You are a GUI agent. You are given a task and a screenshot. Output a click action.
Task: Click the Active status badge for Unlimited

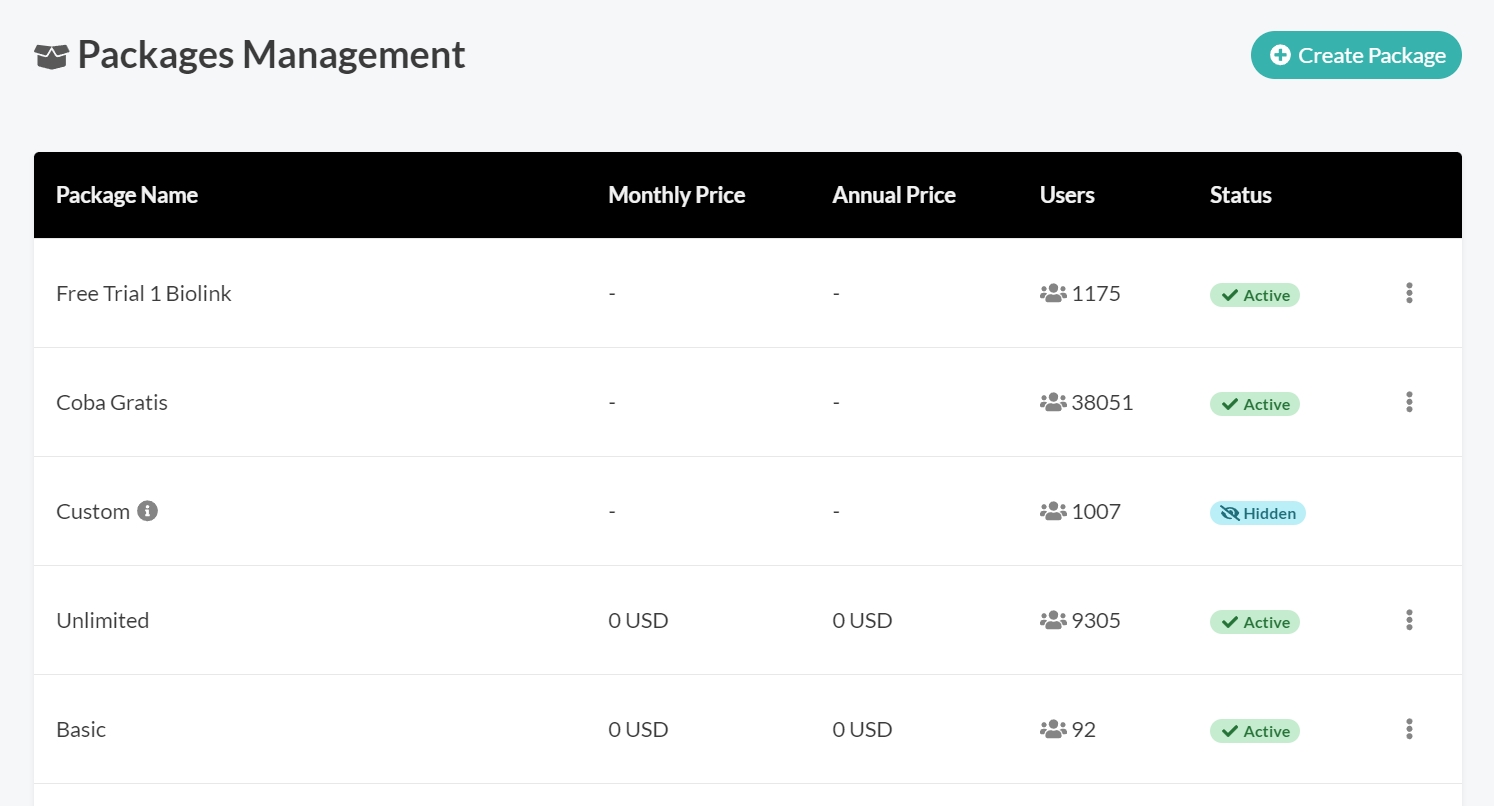tap(1254, 622)
